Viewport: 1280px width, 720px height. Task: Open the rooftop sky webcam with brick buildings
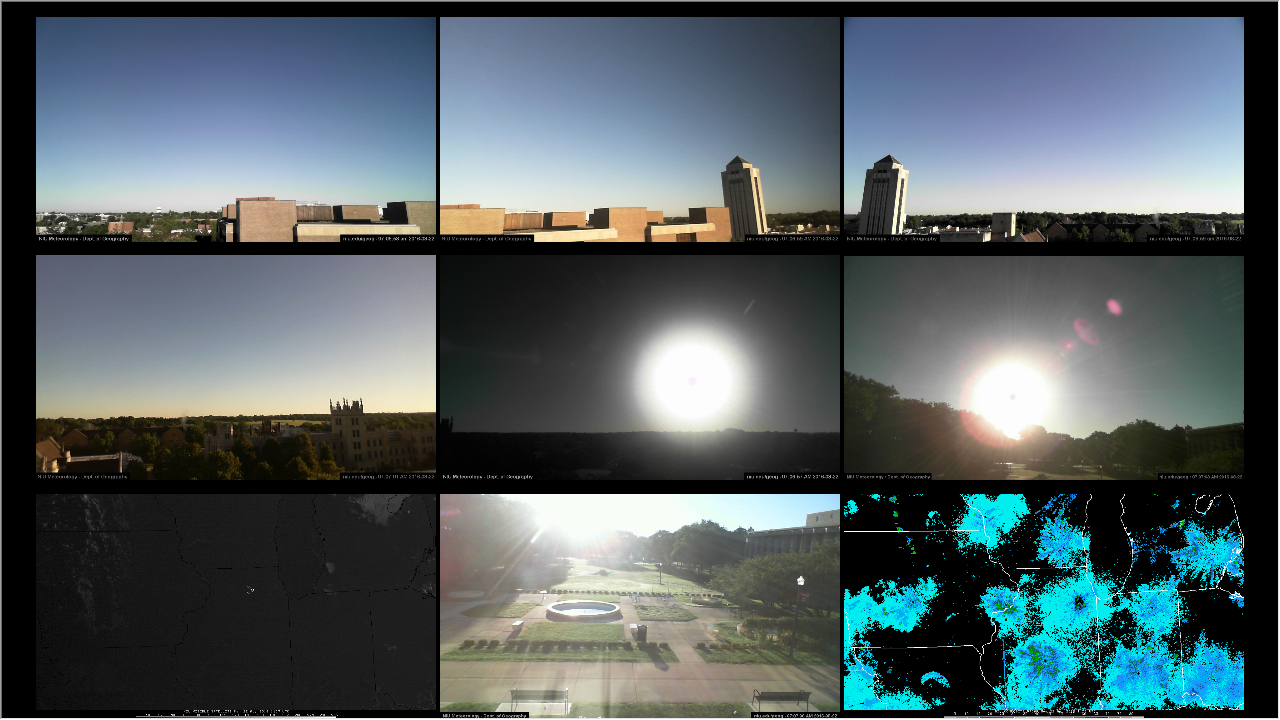(x=236, y=129)
